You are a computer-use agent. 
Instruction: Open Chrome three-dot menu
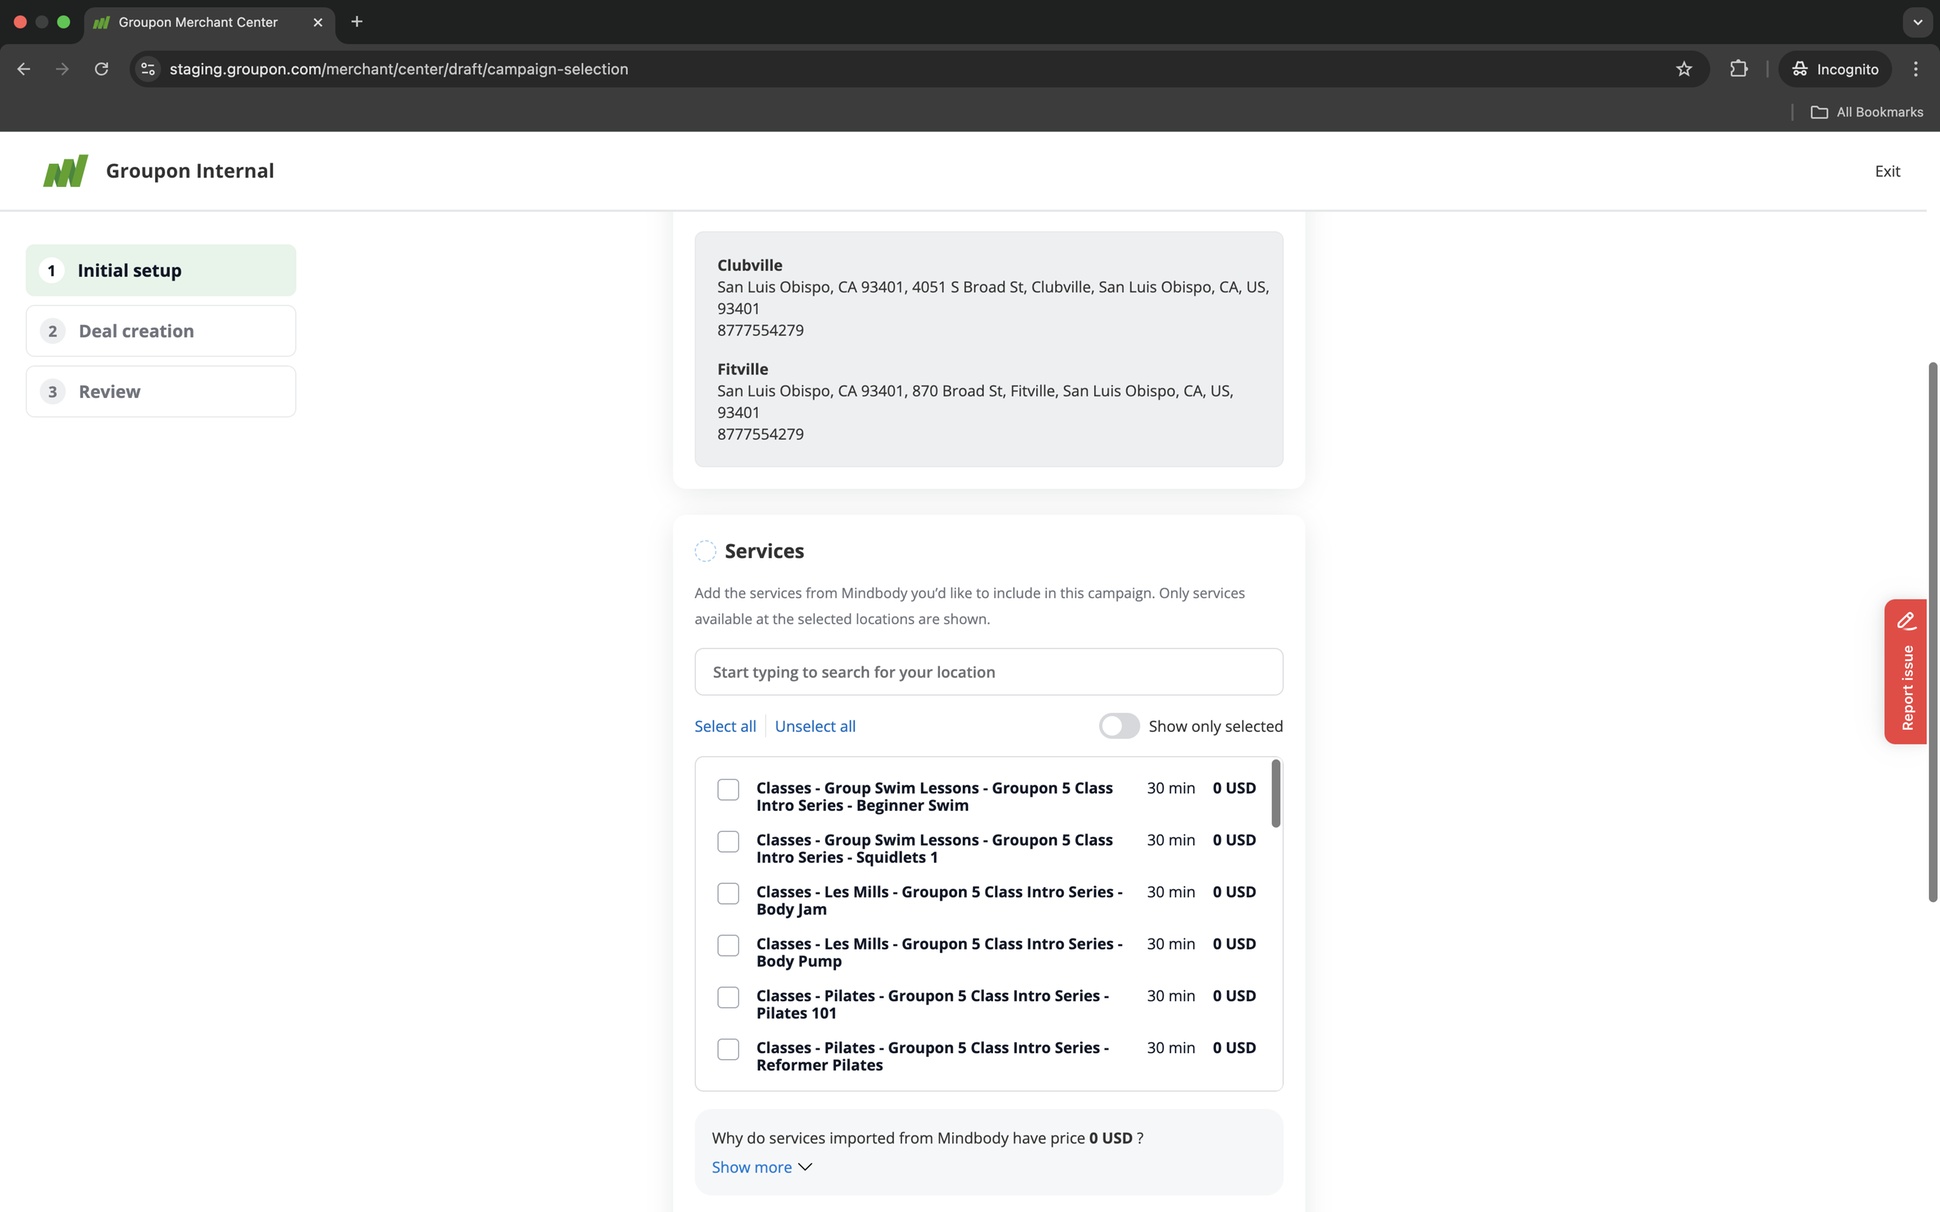[1915, 69]
